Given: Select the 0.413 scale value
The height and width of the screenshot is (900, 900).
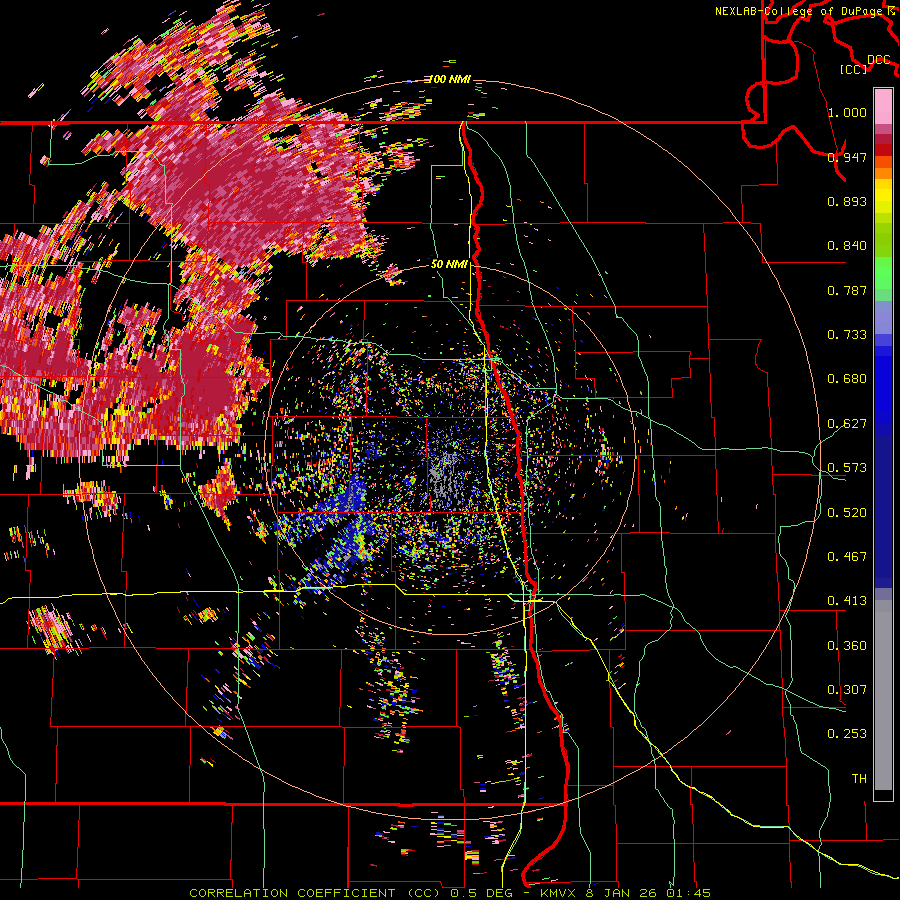Looking at the screenshot, I should (847, 601).
